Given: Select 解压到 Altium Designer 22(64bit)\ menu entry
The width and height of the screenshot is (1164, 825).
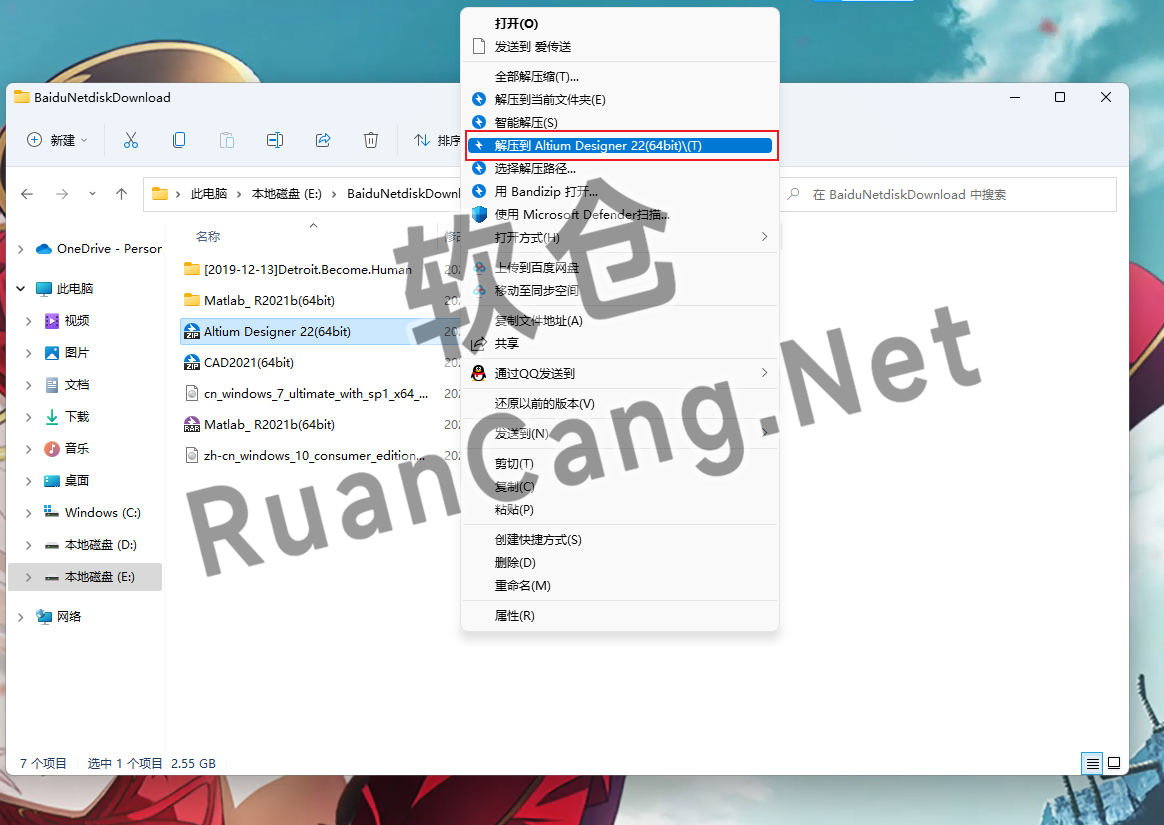Looking at the screenshot, I should click(x=598, y=146).
